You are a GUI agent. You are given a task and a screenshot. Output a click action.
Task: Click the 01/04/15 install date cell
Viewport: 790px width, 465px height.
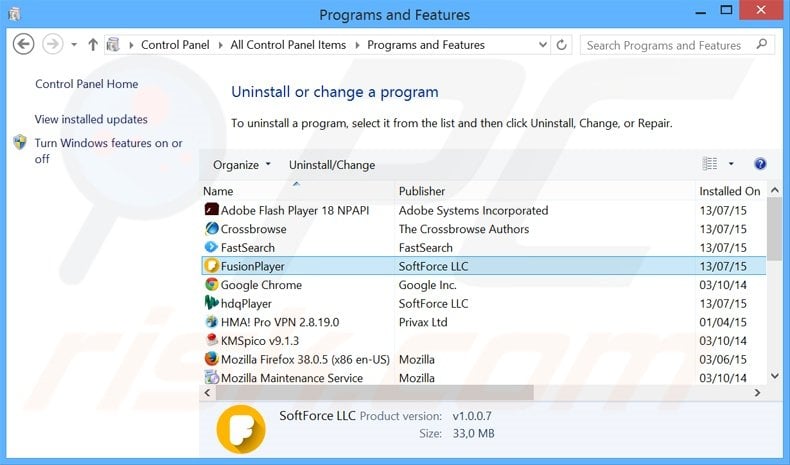point(722,322)
